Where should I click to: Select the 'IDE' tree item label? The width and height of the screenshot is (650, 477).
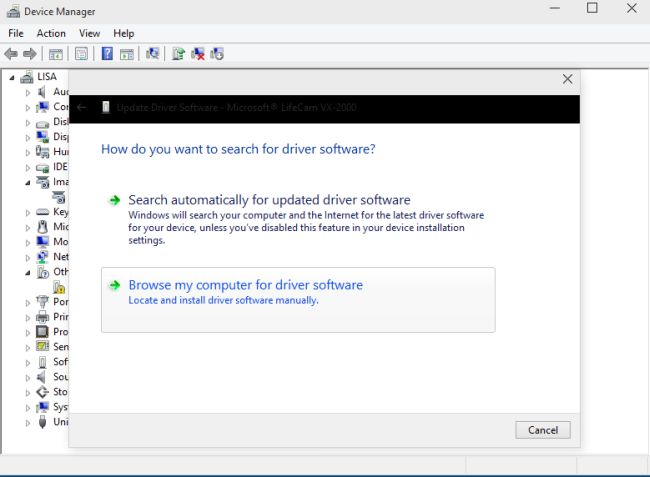pyautogui.click(x=61, y=167)
